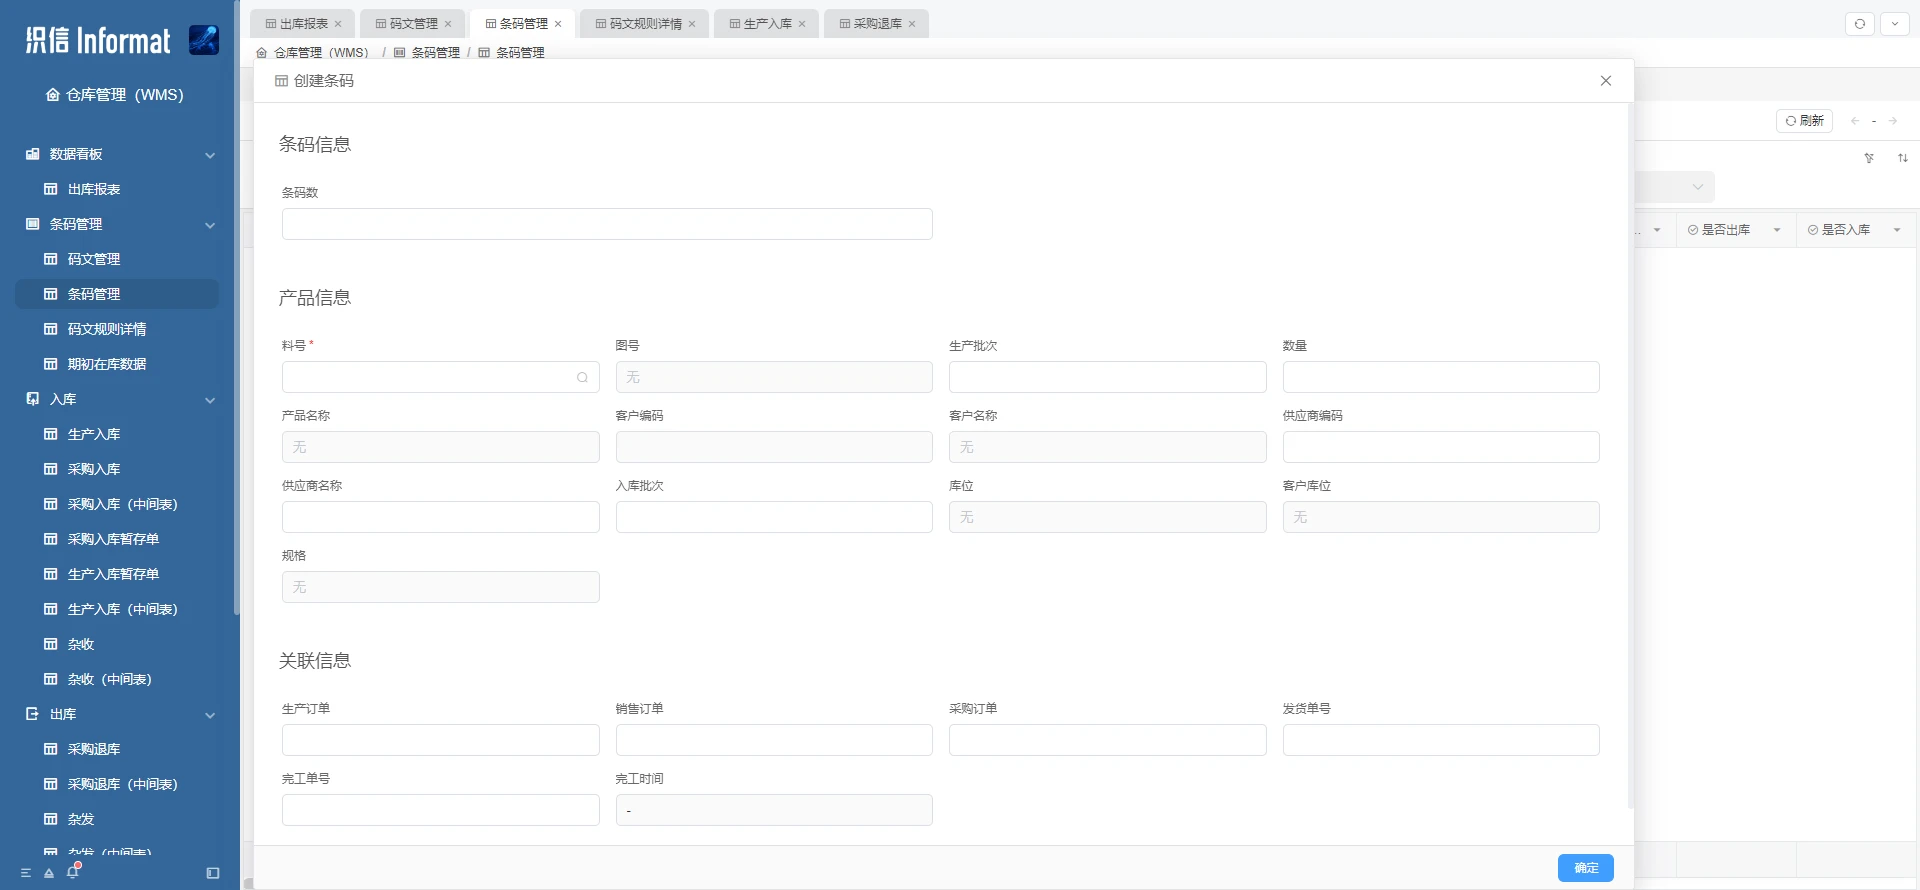
Task: Go to next page with right arrow
Action: 1893,121
